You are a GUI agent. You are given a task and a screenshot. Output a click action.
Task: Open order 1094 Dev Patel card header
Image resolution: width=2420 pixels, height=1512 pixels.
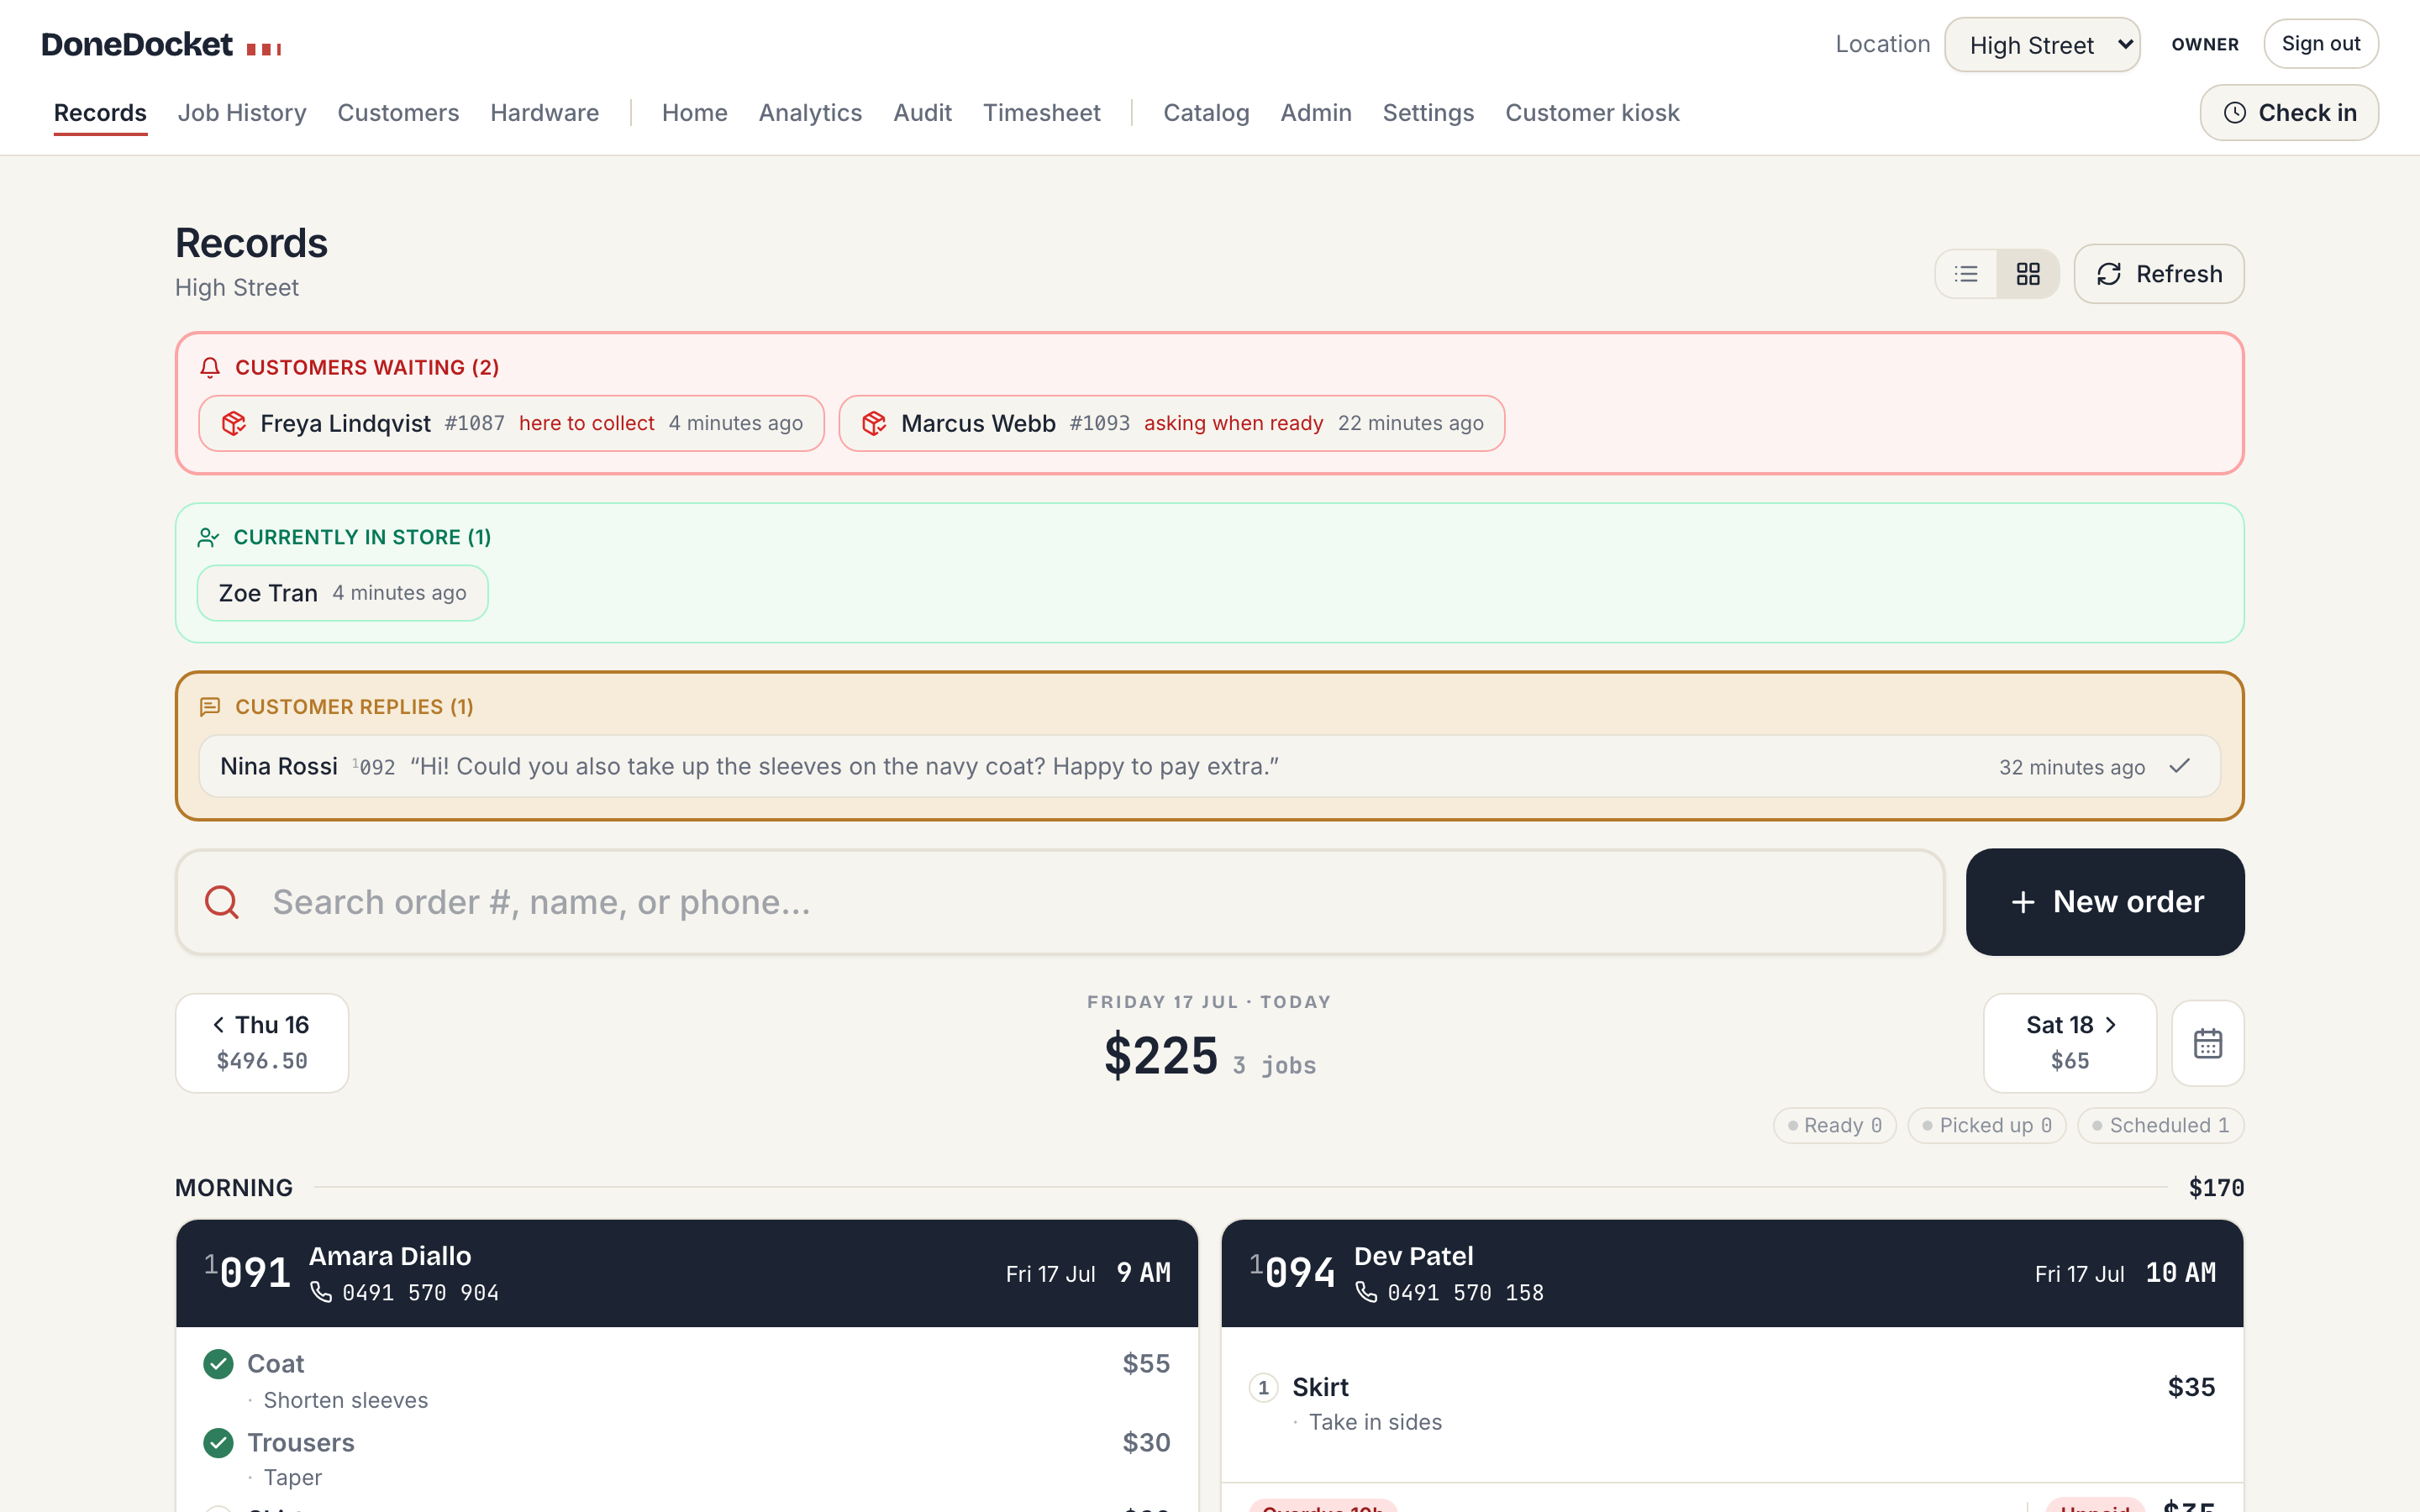1732,1273
